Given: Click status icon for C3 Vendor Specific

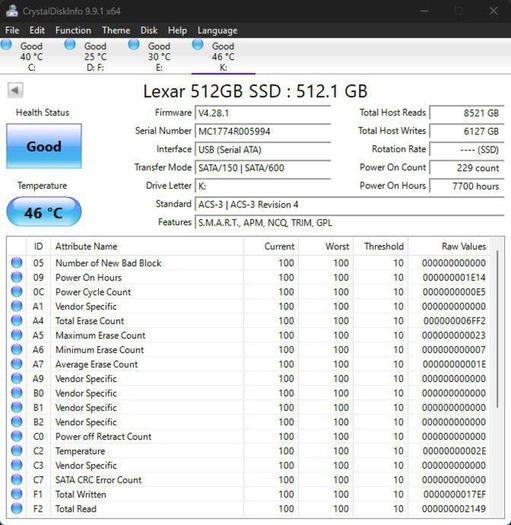Looking at the screenshot, I should point(16,465).
